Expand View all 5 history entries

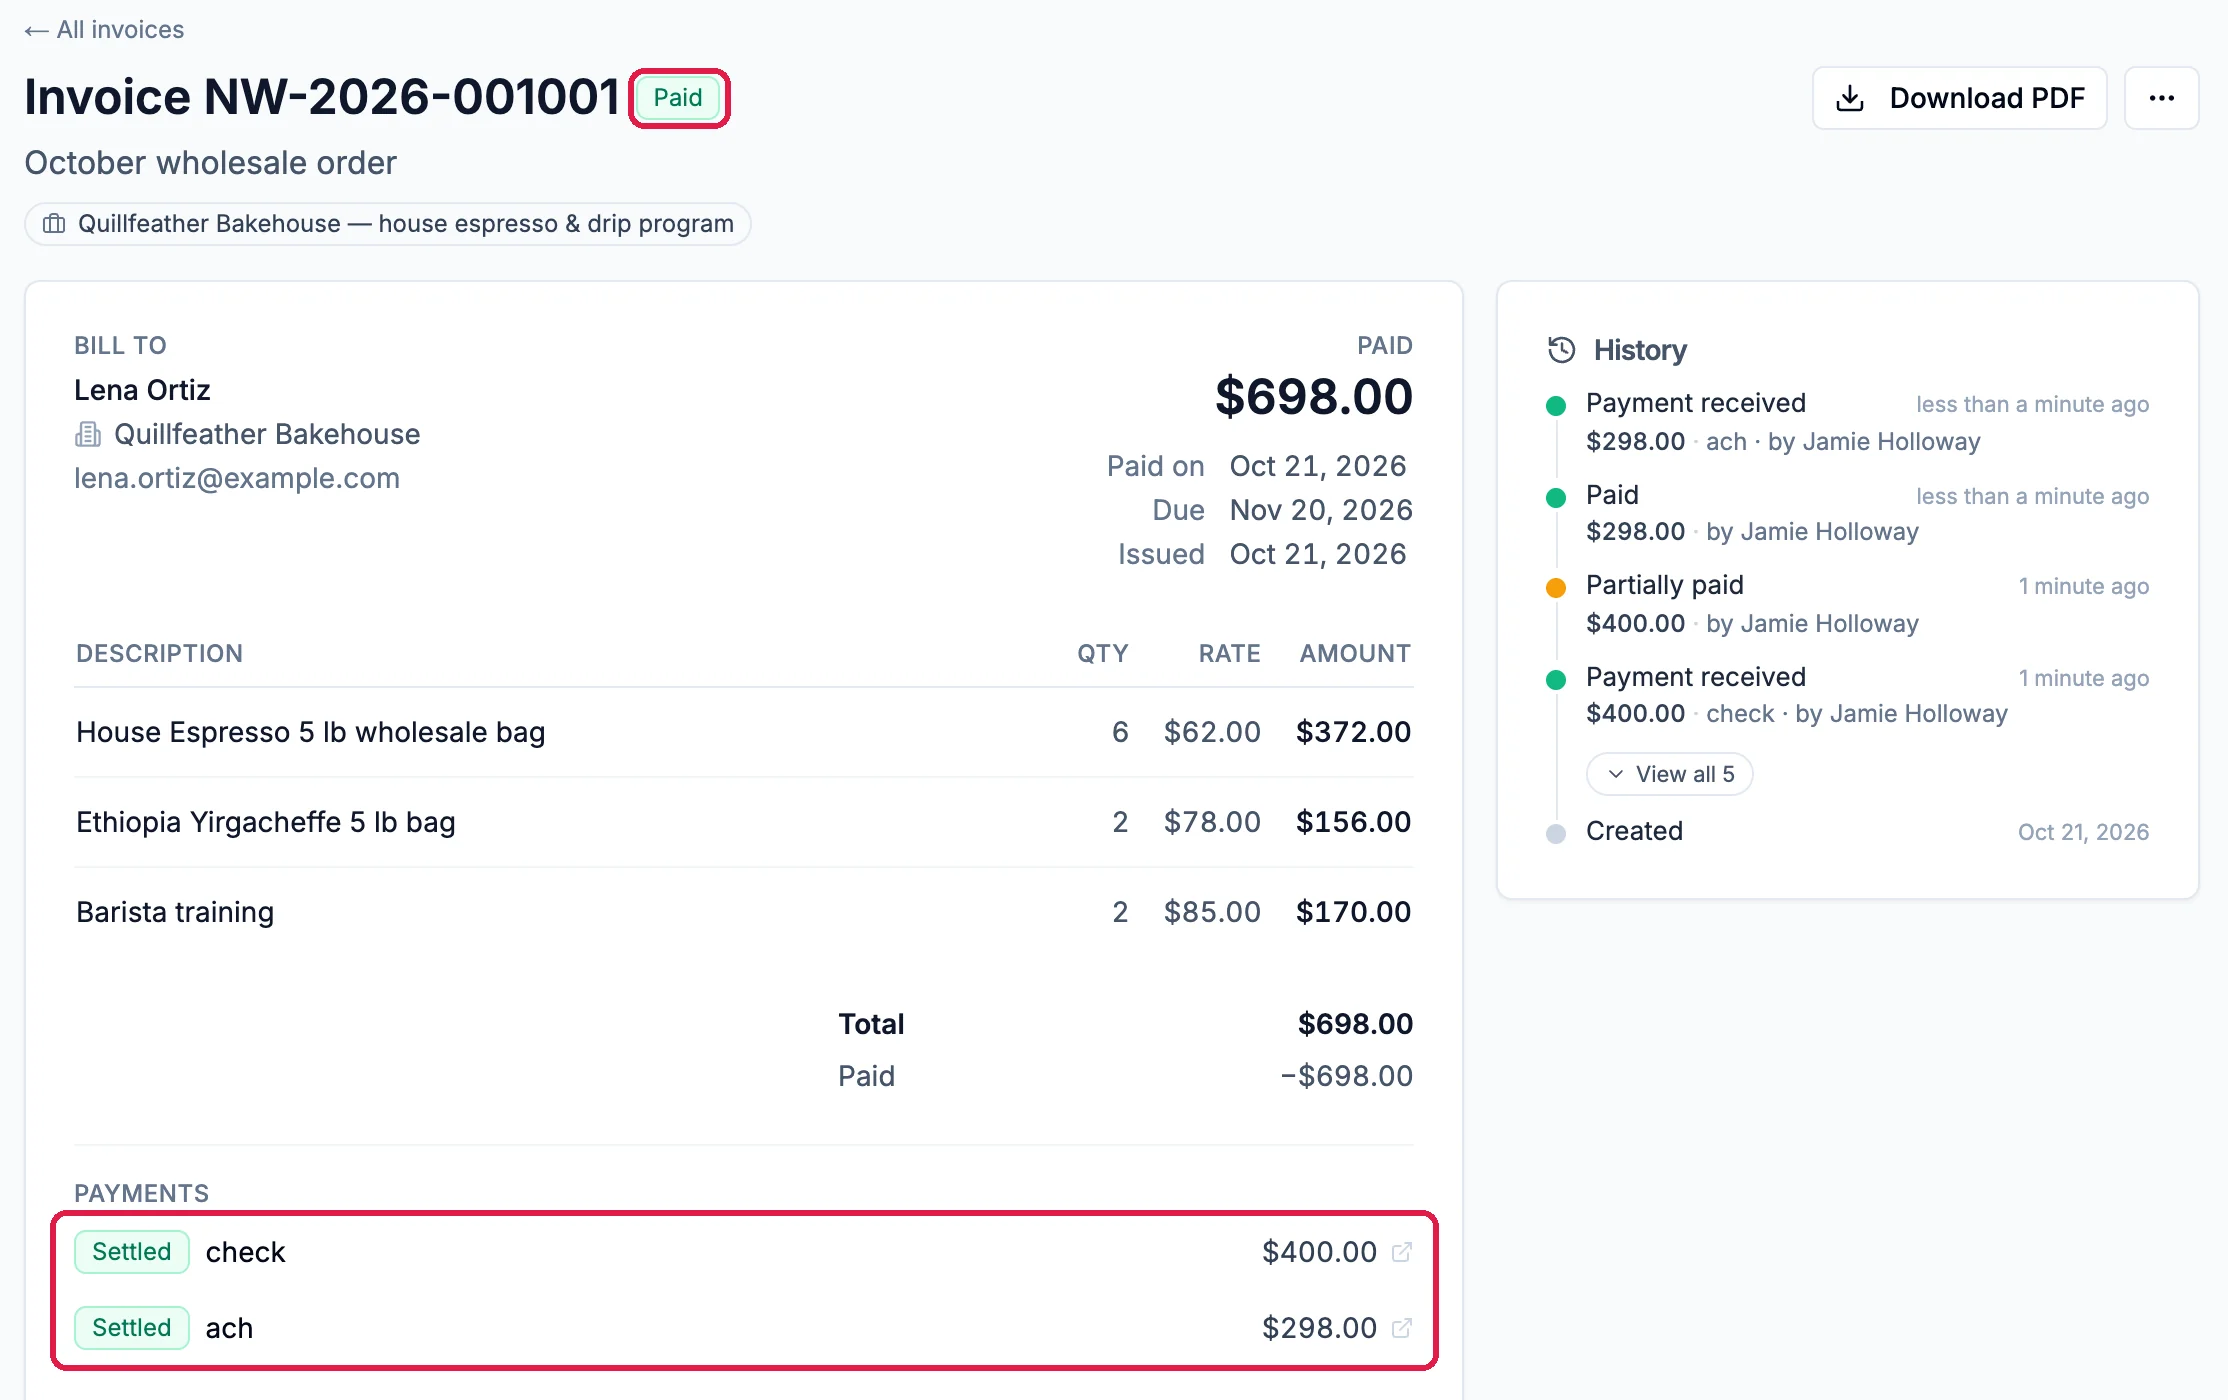(x=1669, y=774)
